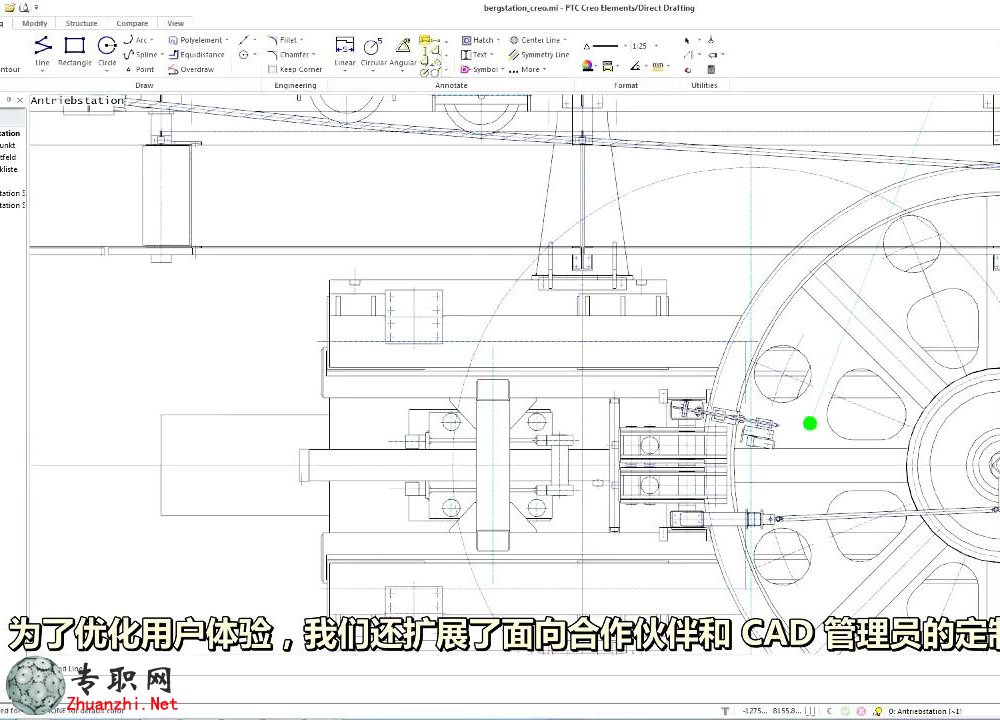
Task: Switch to the Structure ribbon tab
Action: pos(82,23)
